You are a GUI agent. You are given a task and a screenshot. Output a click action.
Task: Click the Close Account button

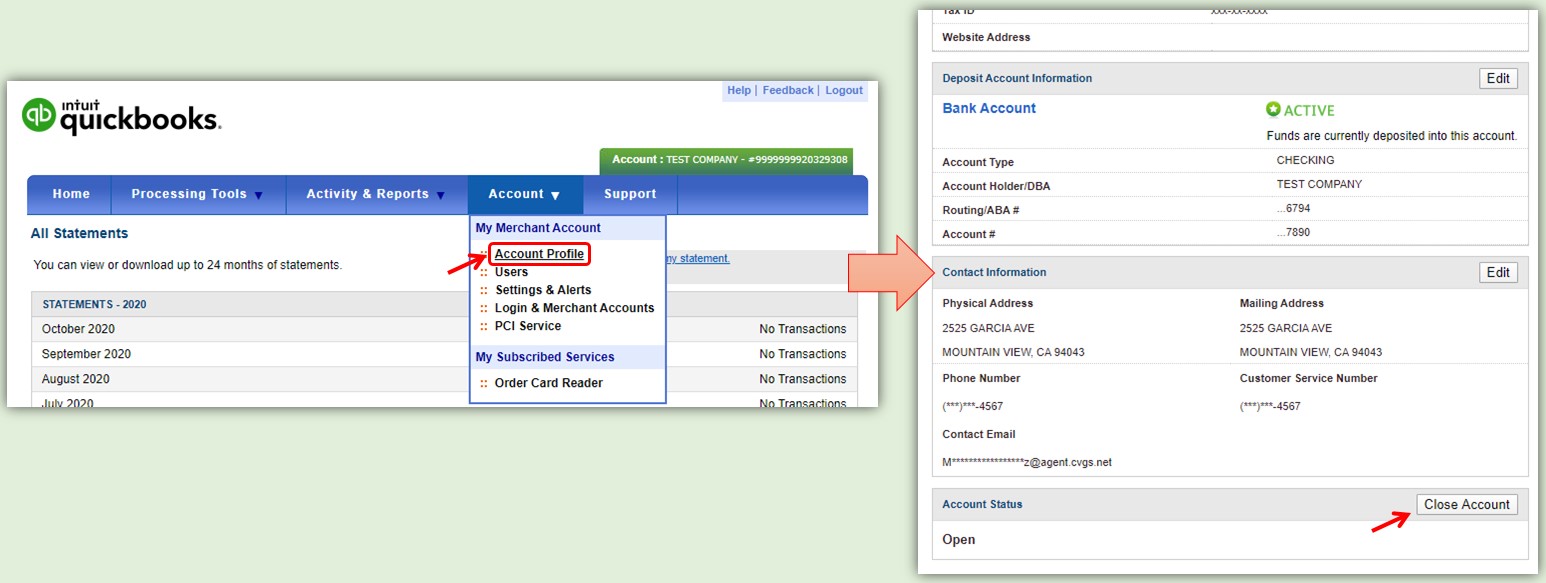pos(1467,505)
